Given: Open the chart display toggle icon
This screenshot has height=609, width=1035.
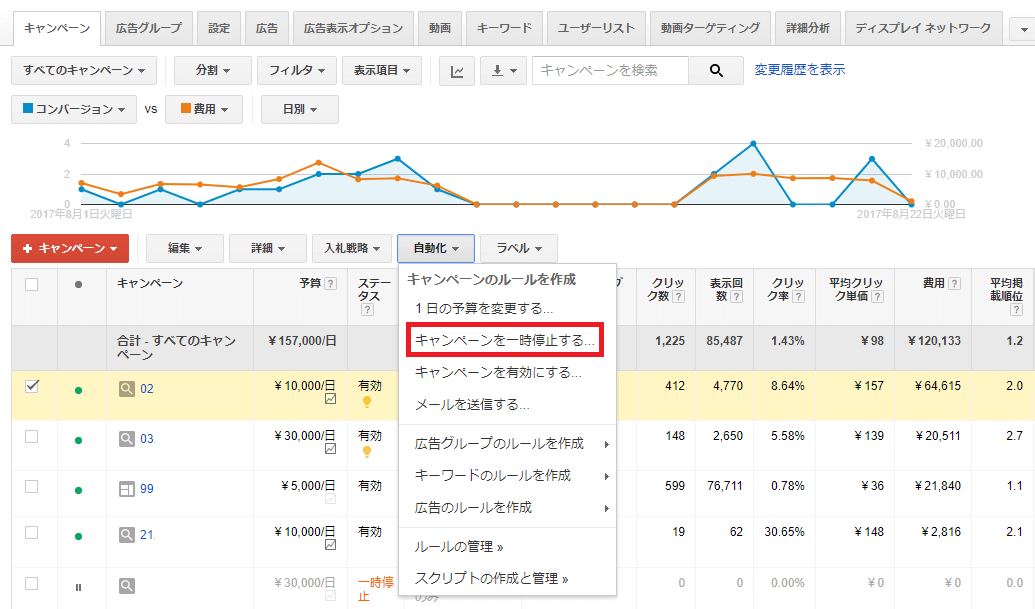Looking at the screenshot, I should [457, 71].
